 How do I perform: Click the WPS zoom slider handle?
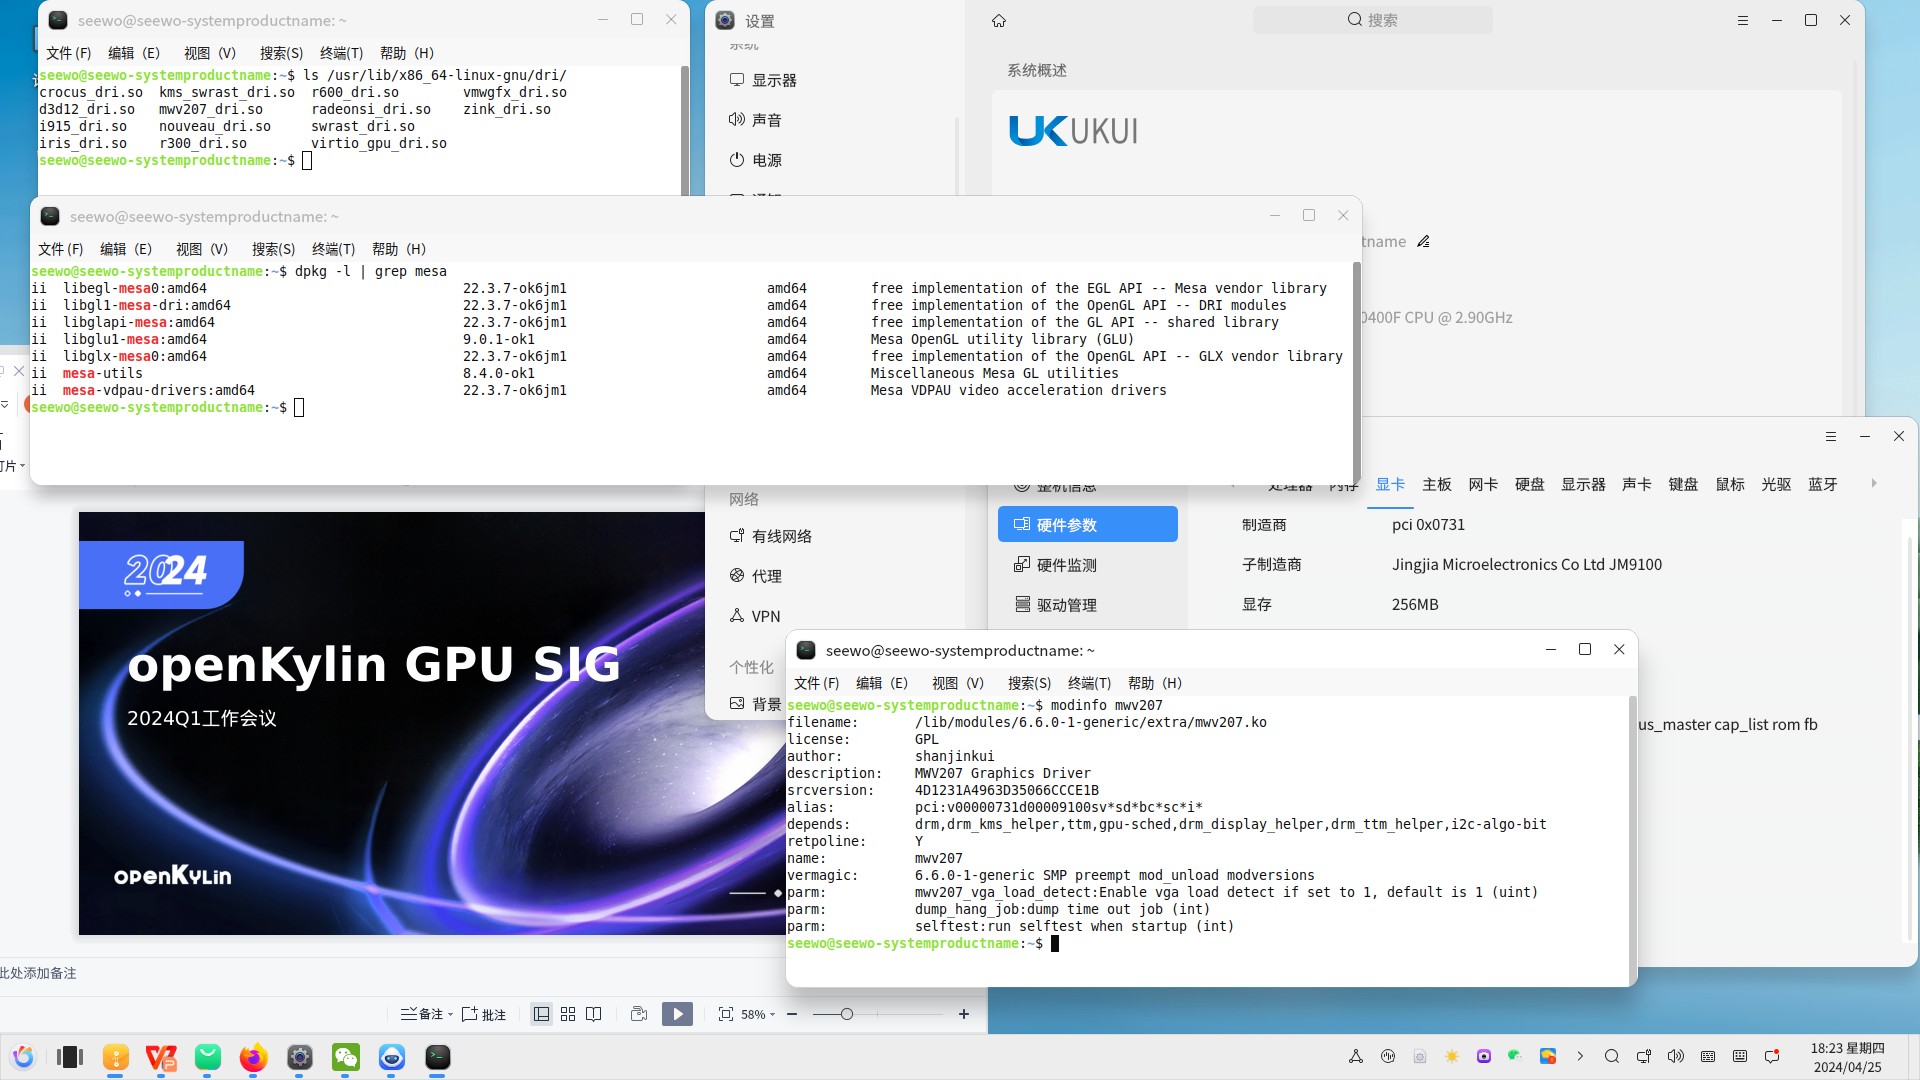coord(847,1014)
